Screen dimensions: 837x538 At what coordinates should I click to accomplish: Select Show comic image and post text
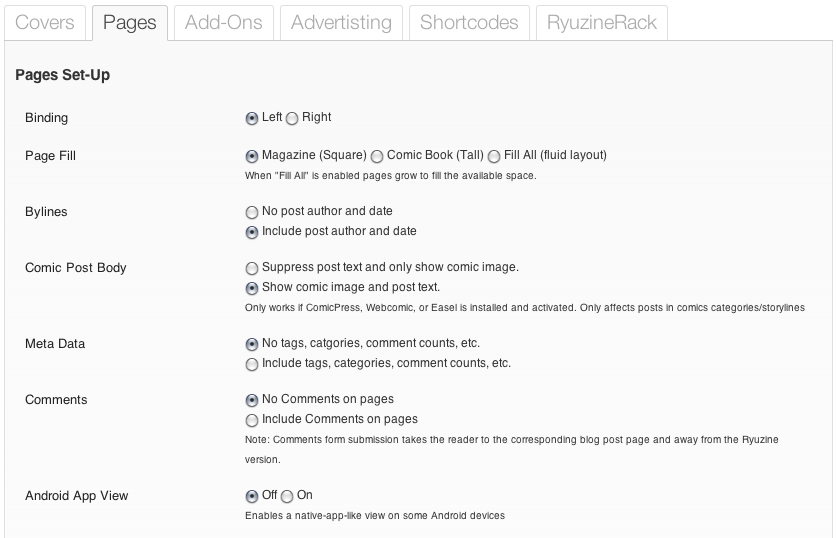(x=252, y=288)
